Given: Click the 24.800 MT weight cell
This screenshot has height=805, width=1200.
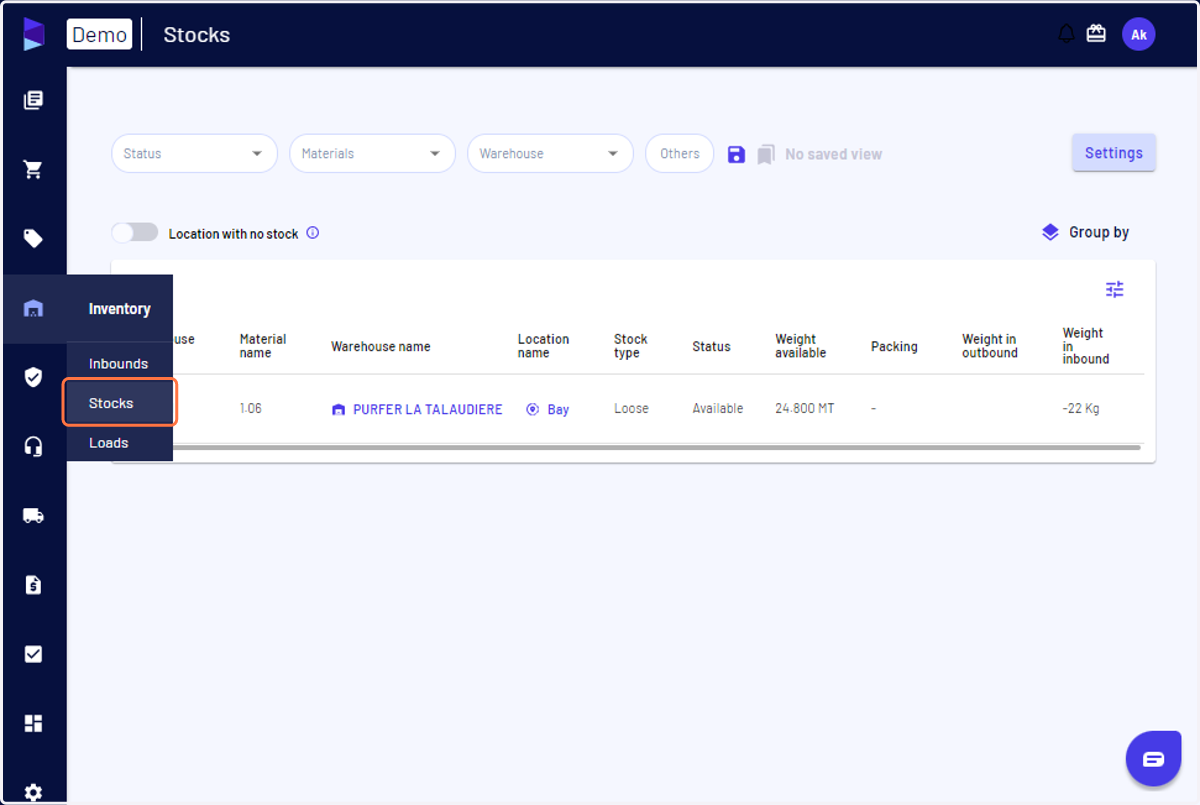Looking at the screenshot, I should click(804, 409).
